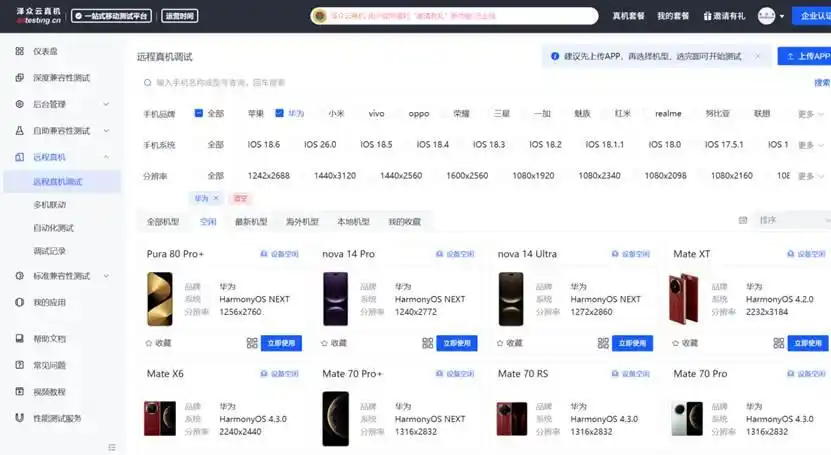Collapse the 远程真机 submenu chevron
Image resolution: width=831 pixels, height=455 pixels.
click(x=106, y=157)
